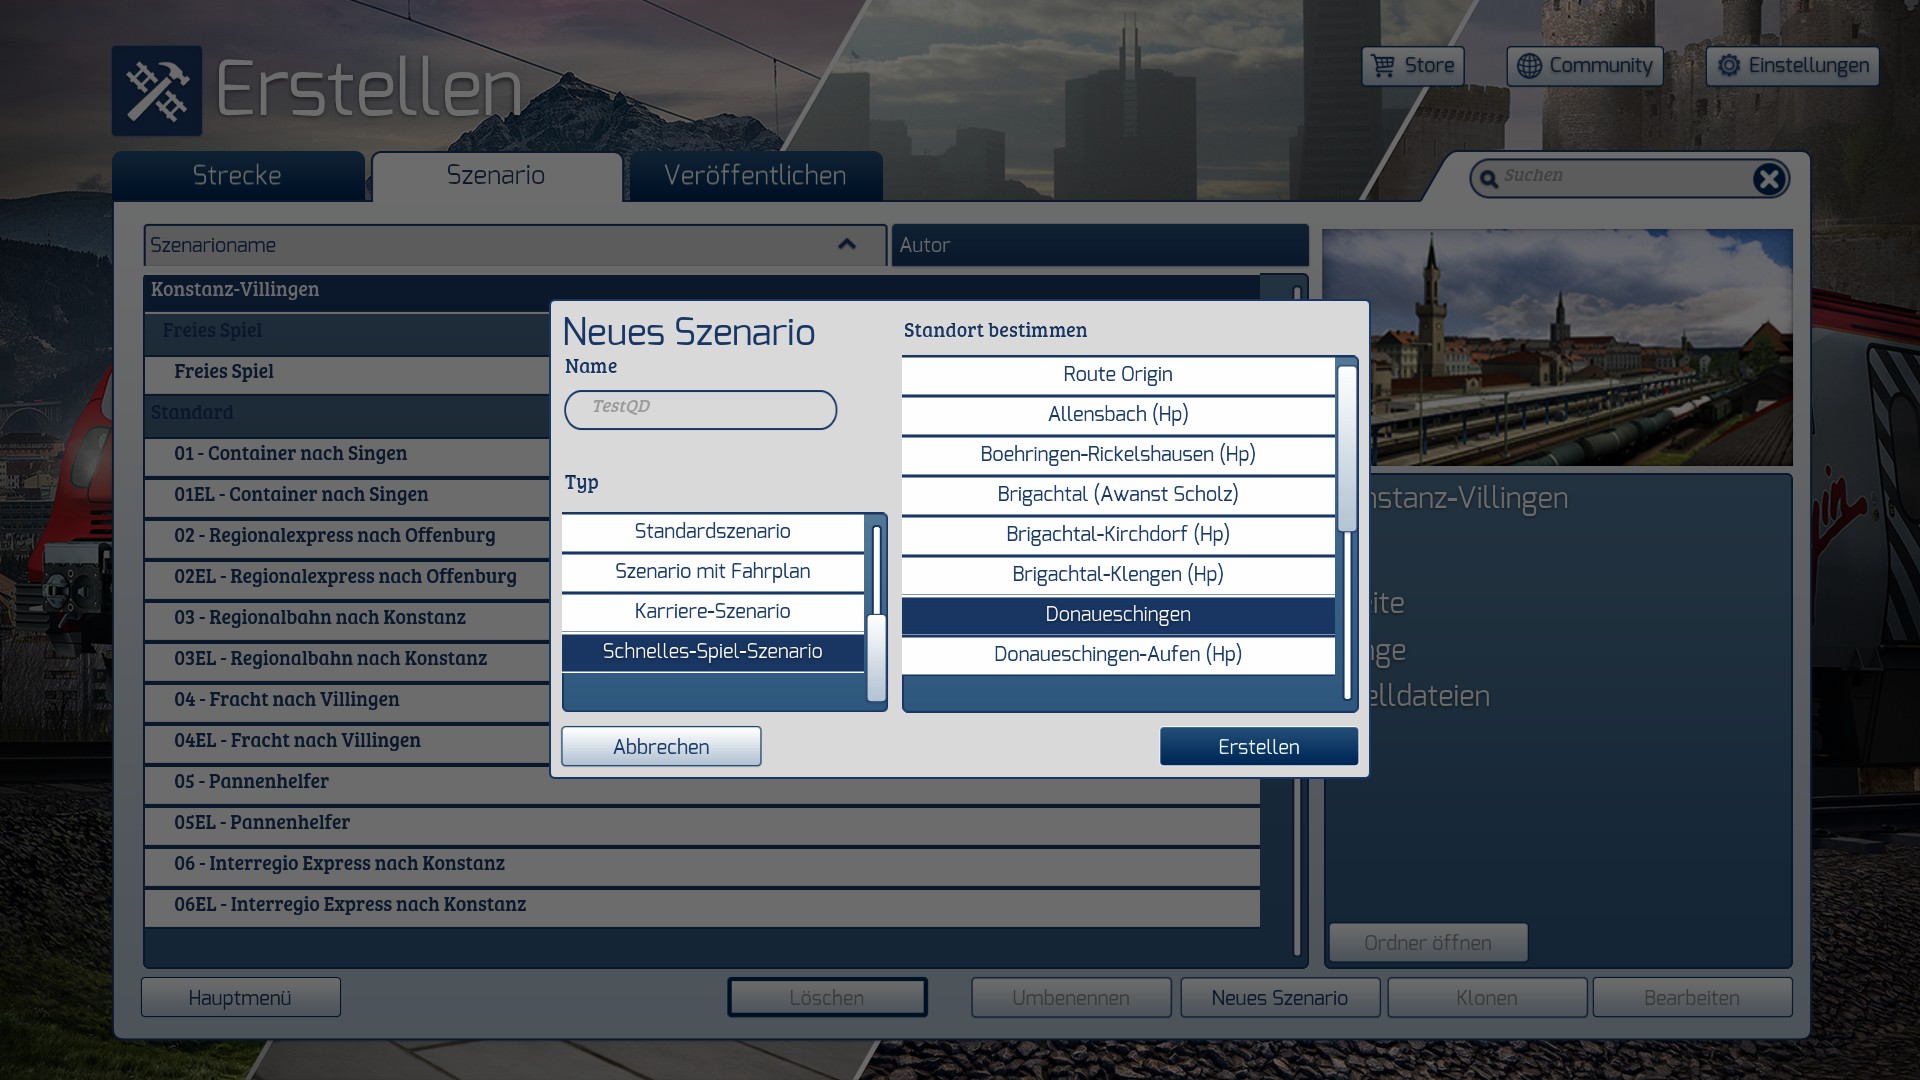Select Allensbach (Hp) as location
This screenshot has height=1080, width=1920.
click(1117, 414)
